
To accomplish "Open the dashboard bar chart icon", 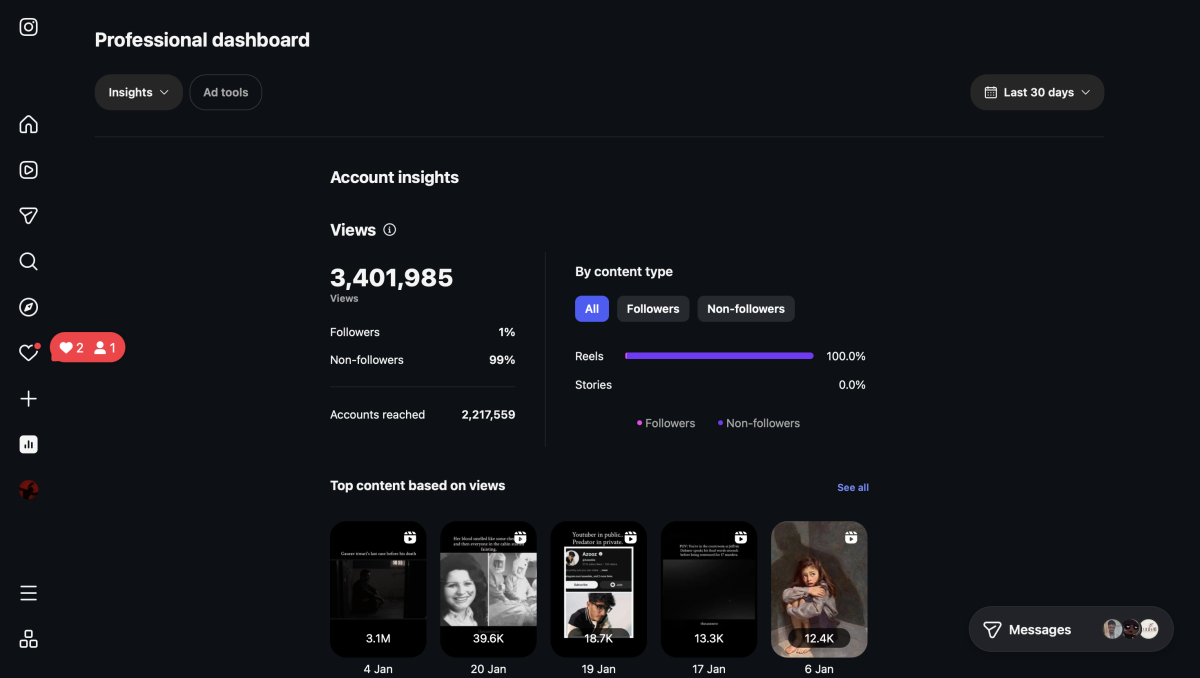I will (29, 444).
